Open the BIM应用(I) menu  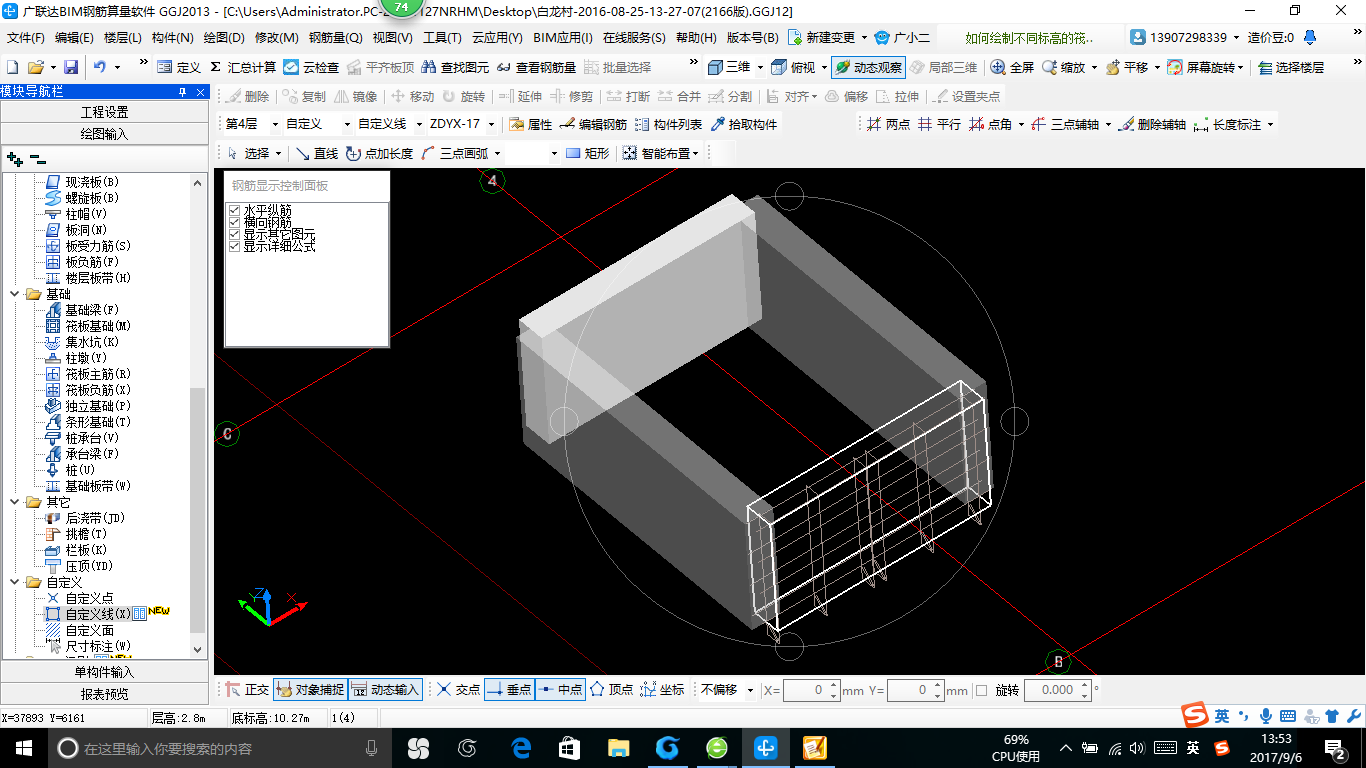click(563, 38)
